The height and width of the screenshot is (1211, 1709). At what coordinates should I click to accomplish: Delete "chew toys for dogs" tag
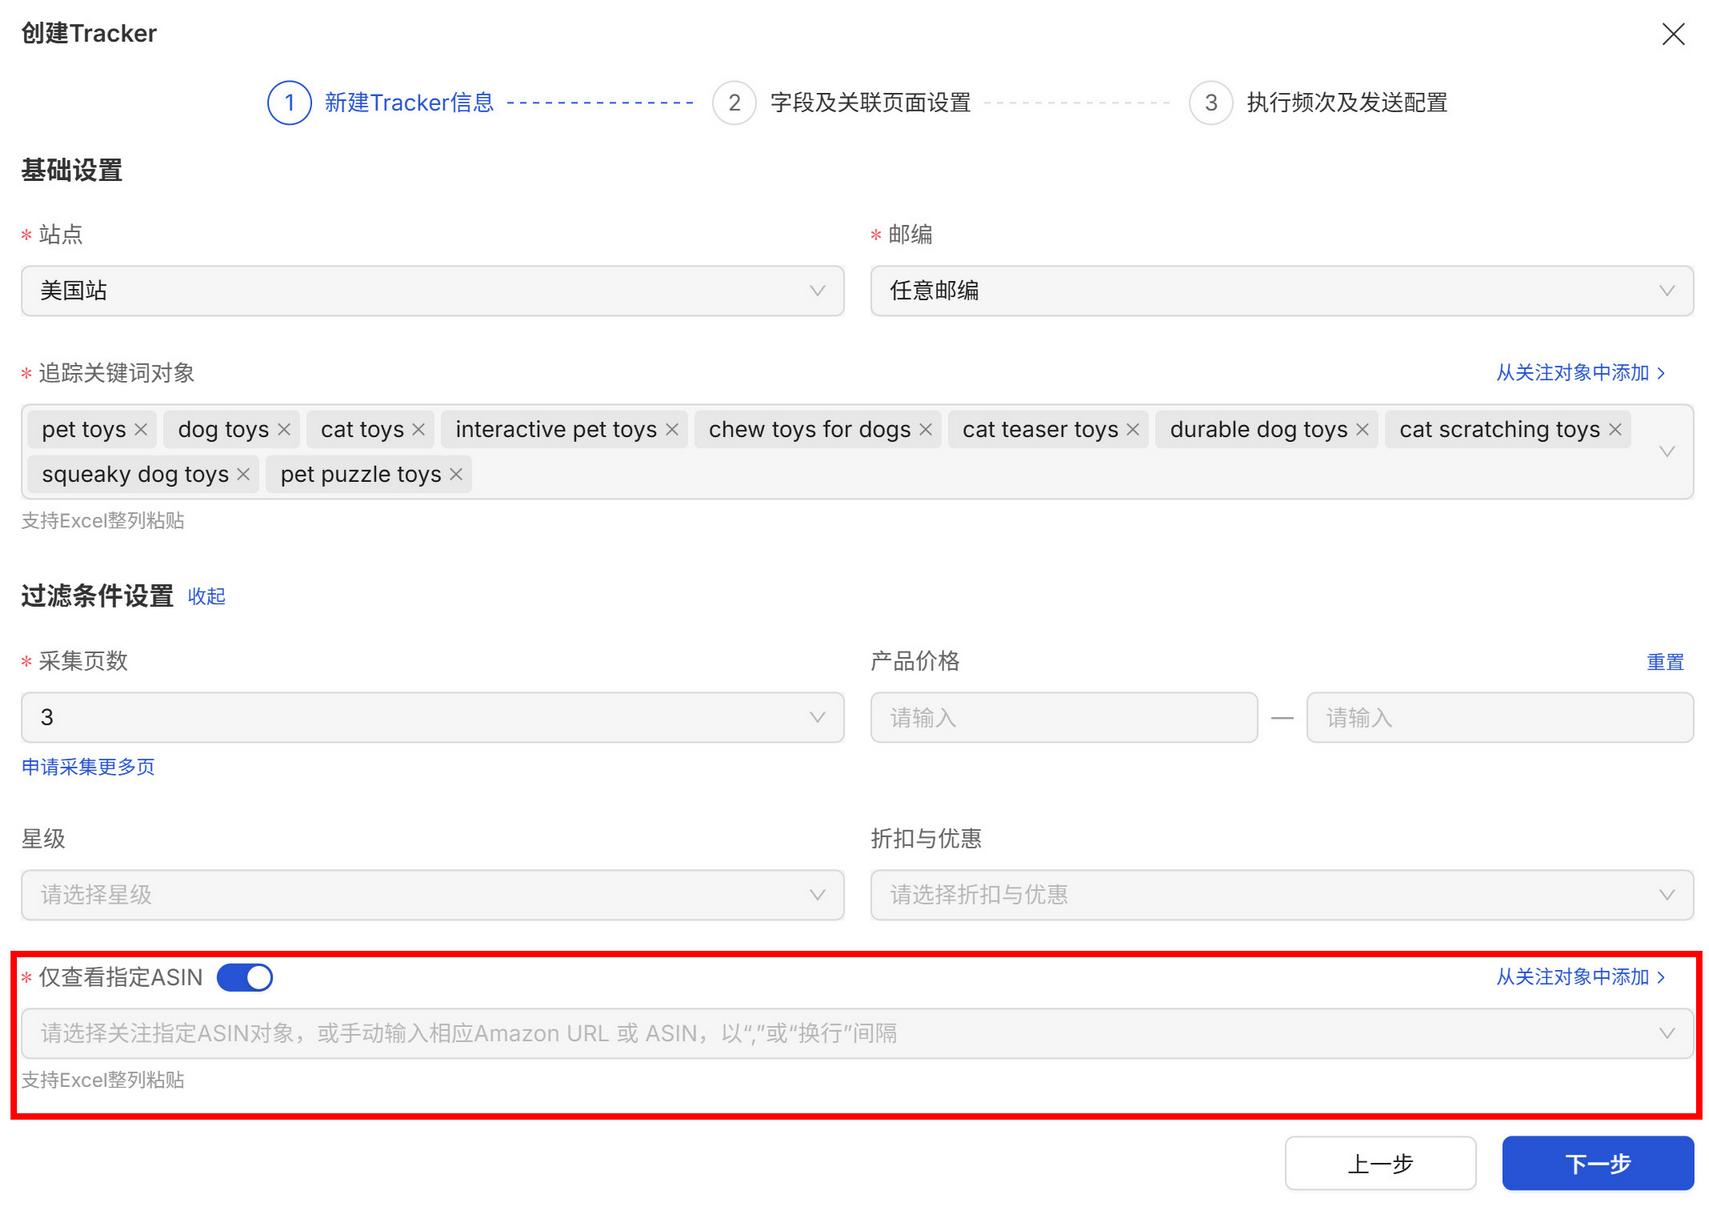(926, 430)
